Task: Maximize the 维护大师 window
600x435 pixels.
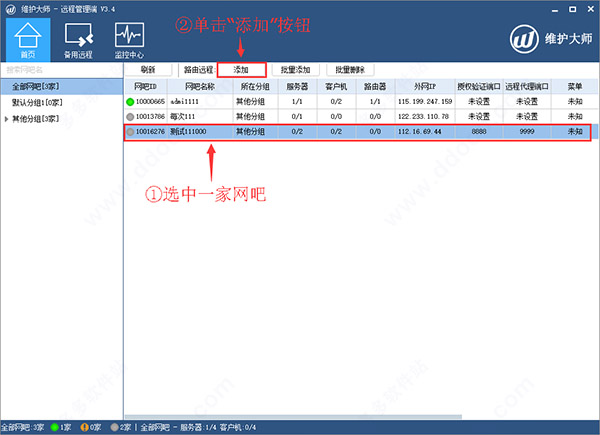Action: (572, 10)
